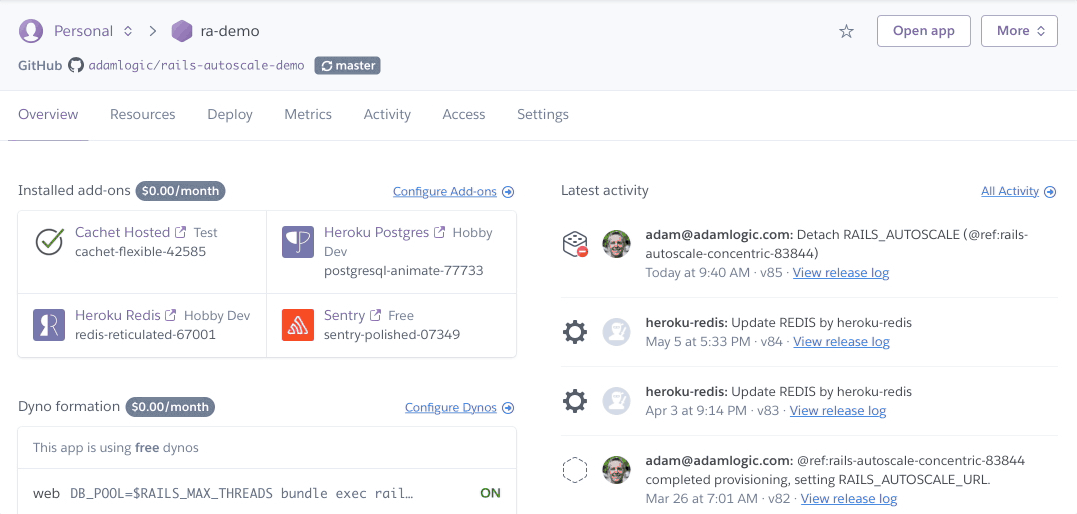Click the Sentry add-on icon
Viewport: 1077px width, 514px height.
(298, 325)
